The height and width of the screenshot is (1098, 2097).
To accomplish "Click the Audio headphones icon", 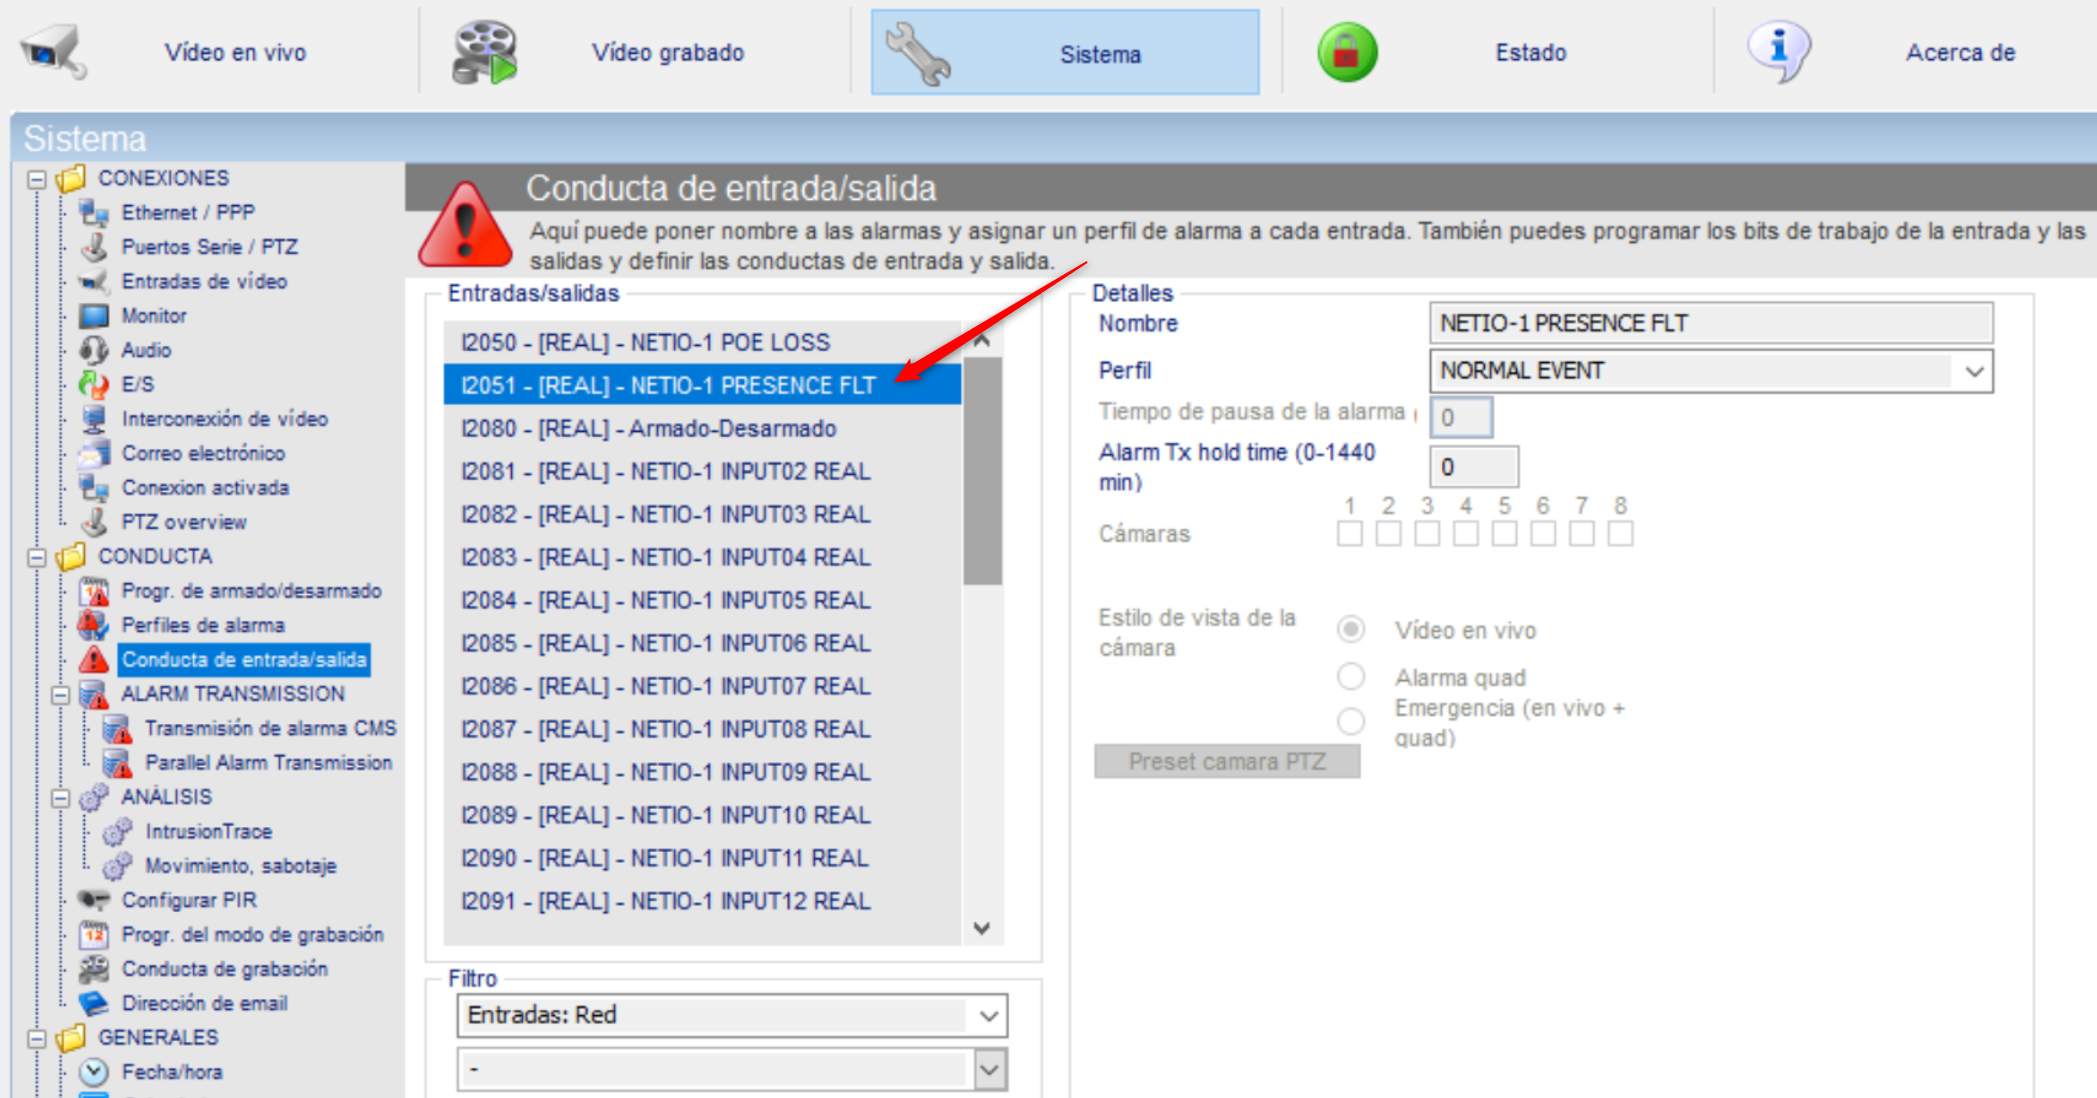I will [95, 350].
